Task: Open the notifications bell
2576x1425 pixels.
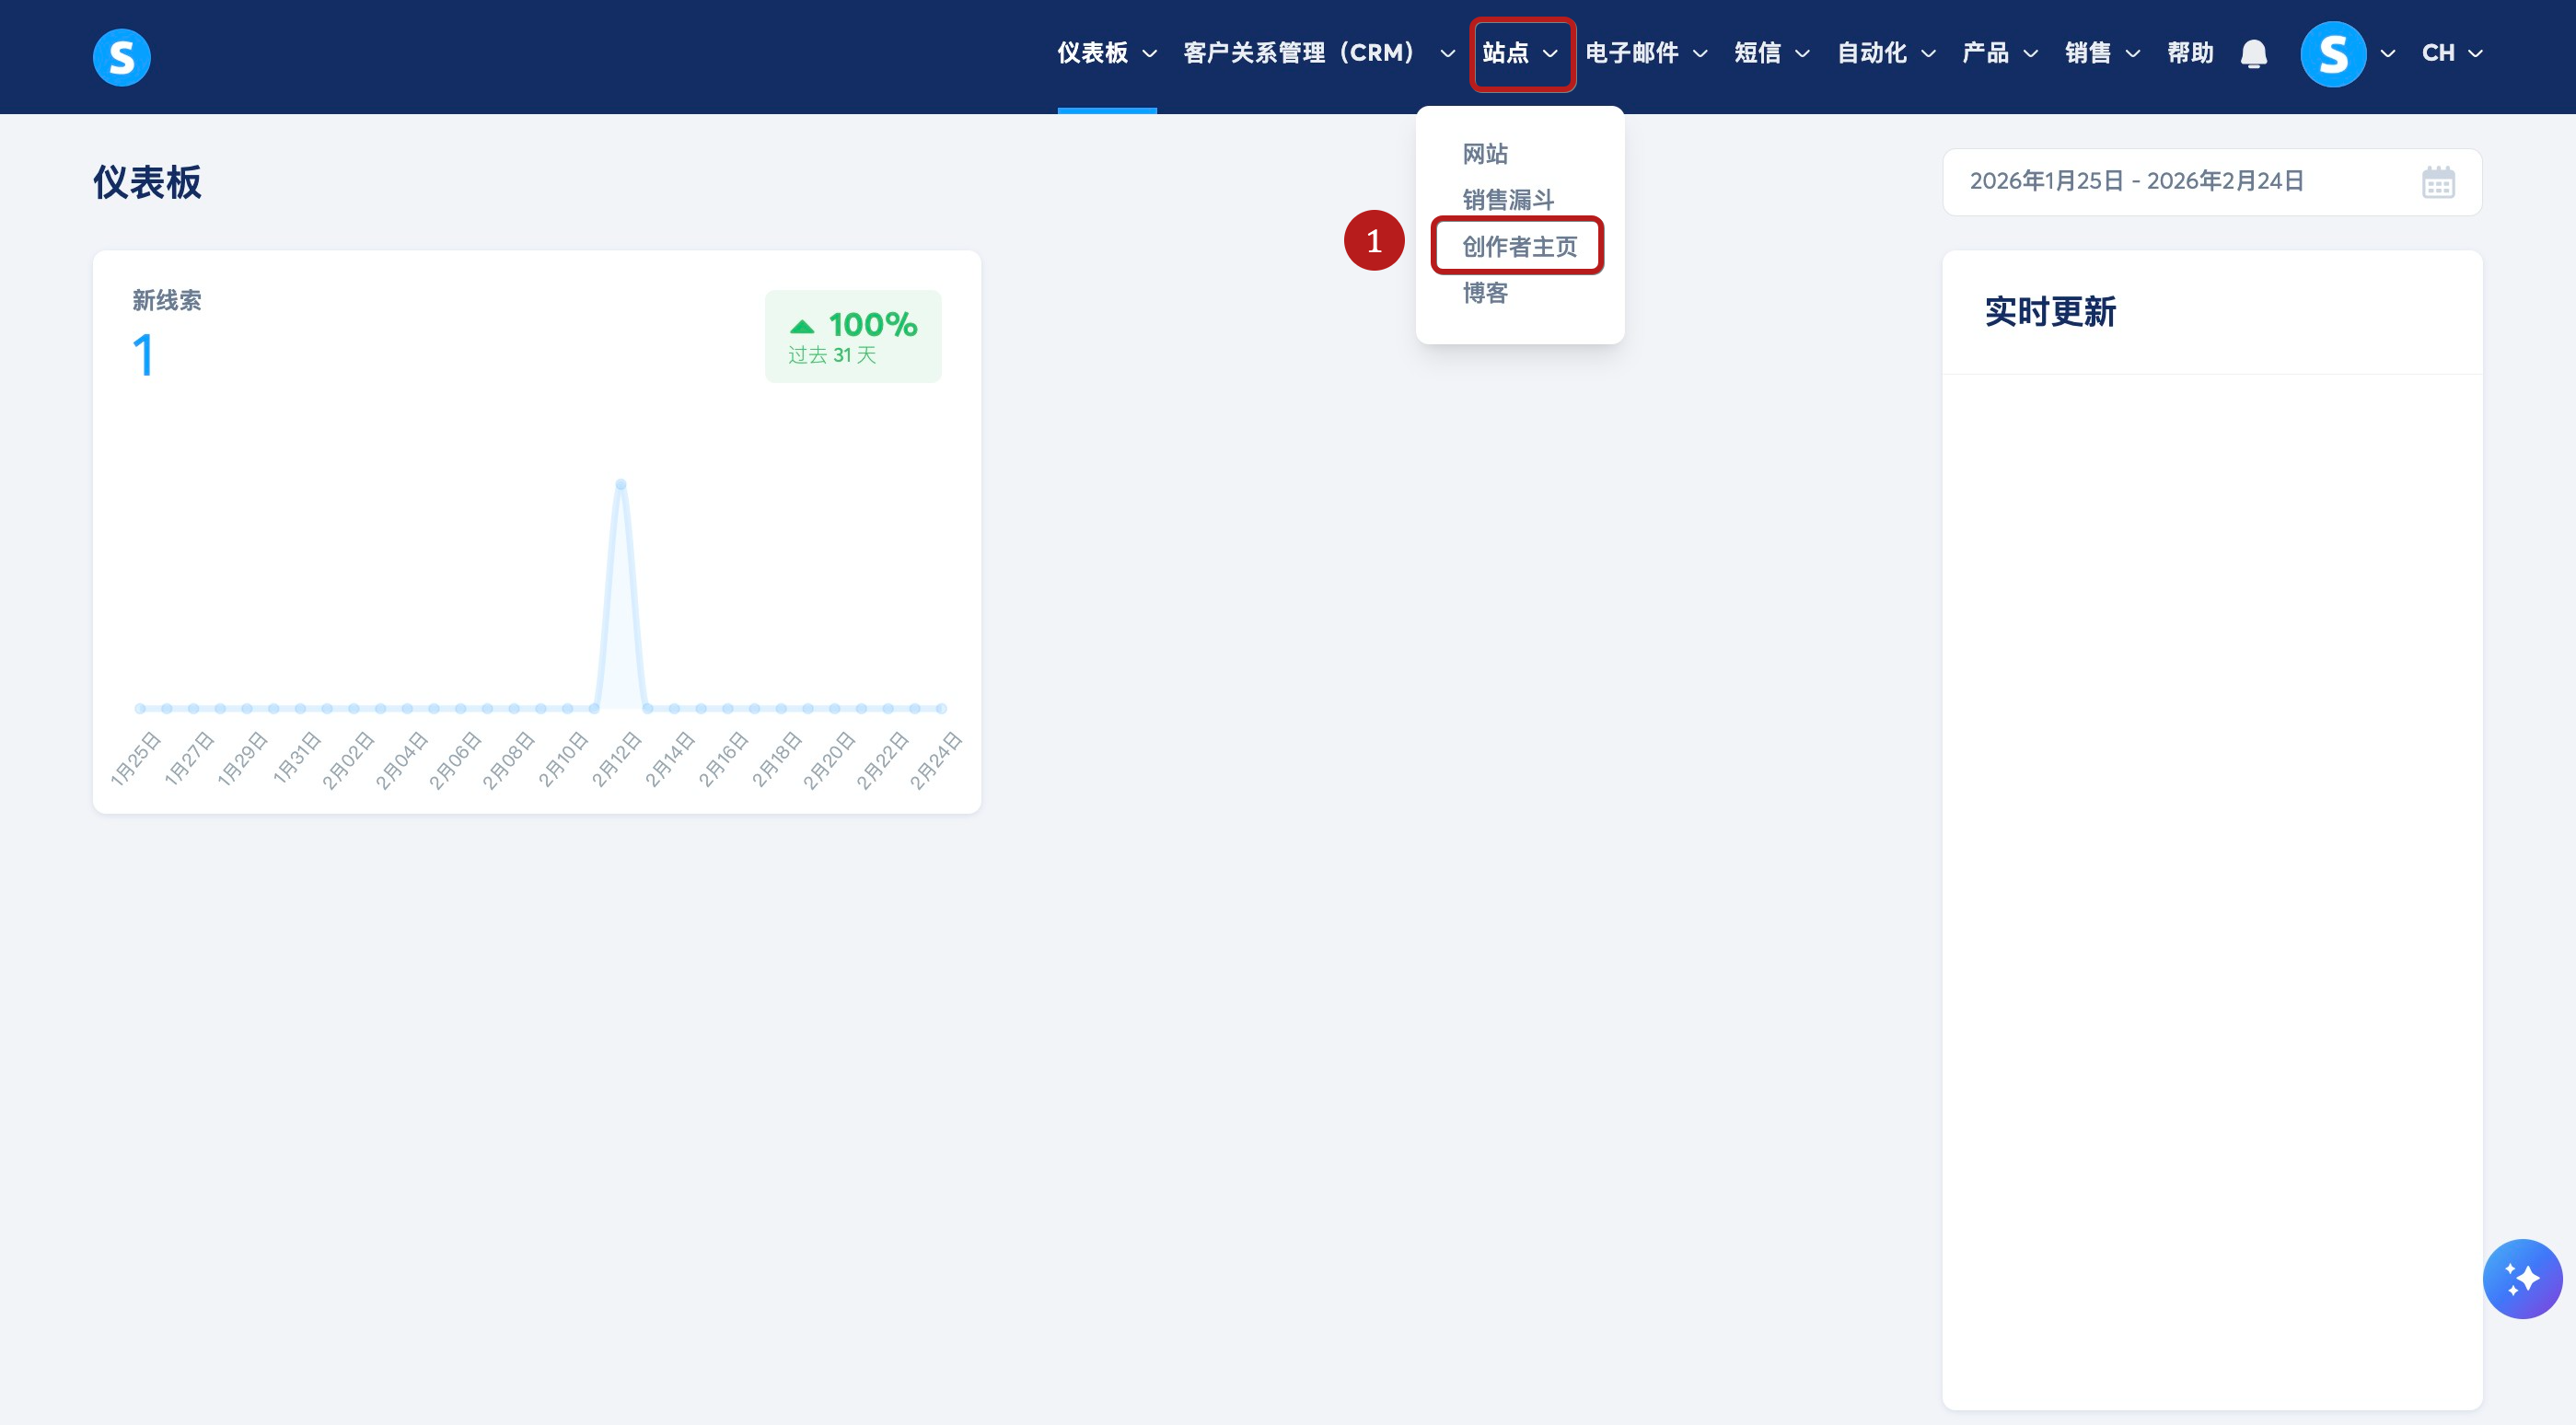Action: (x=2253, y=54)
